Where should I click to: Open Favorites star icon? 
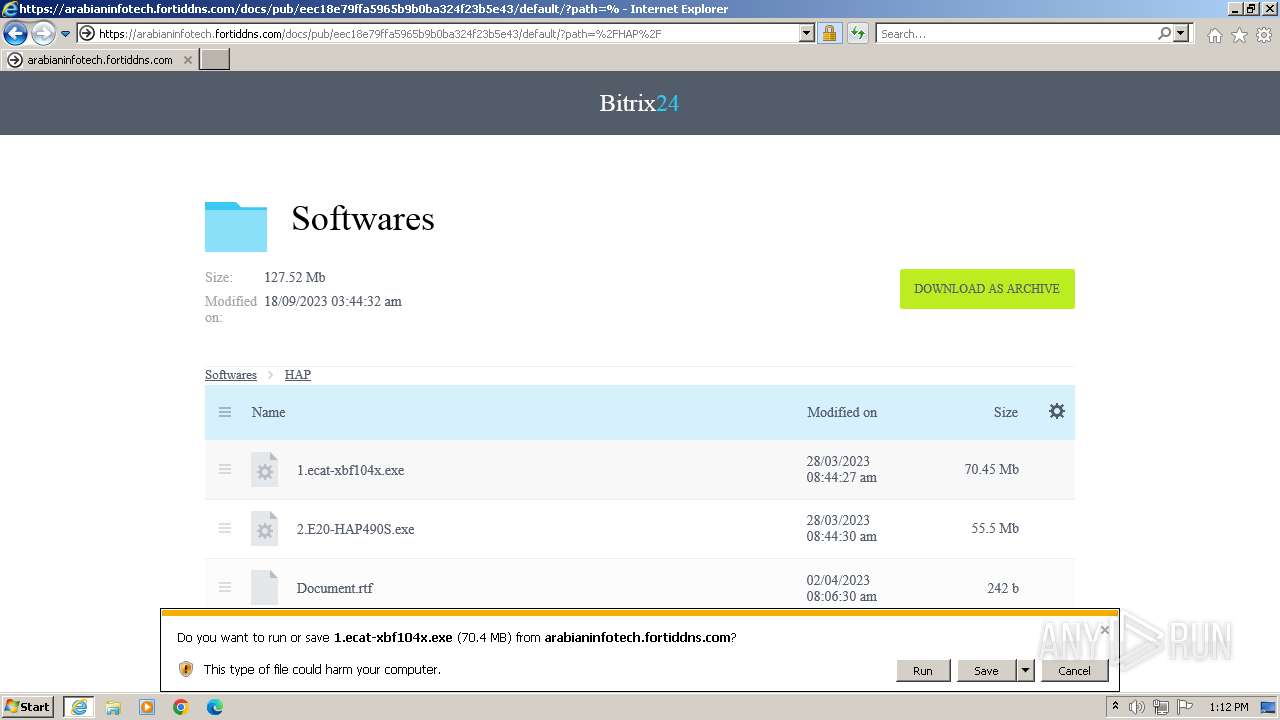[1239, 35]
